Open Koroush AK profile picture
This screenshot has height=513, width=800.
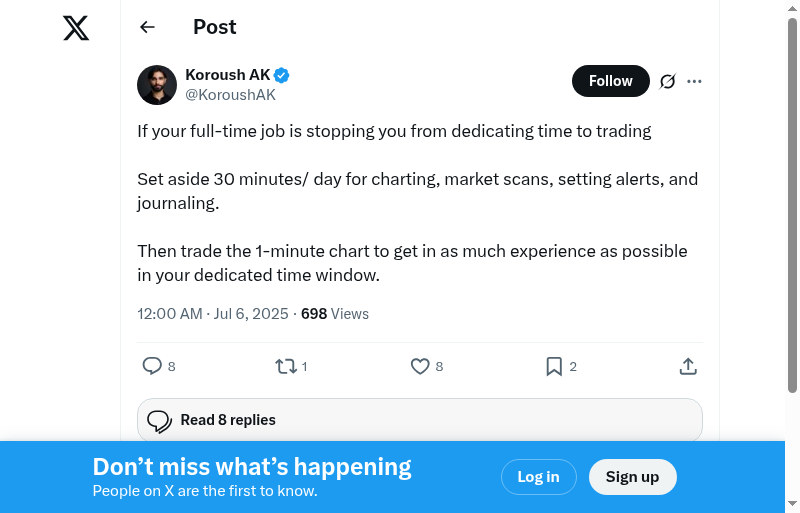[x=157, y=85]
